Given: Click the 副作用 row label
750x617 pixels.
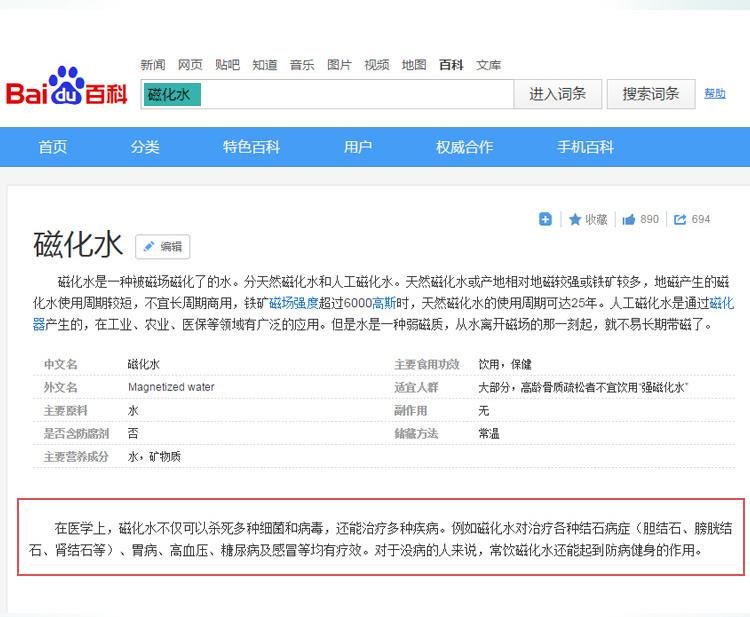Looking at the screenshot, I should tap(411, 411).
